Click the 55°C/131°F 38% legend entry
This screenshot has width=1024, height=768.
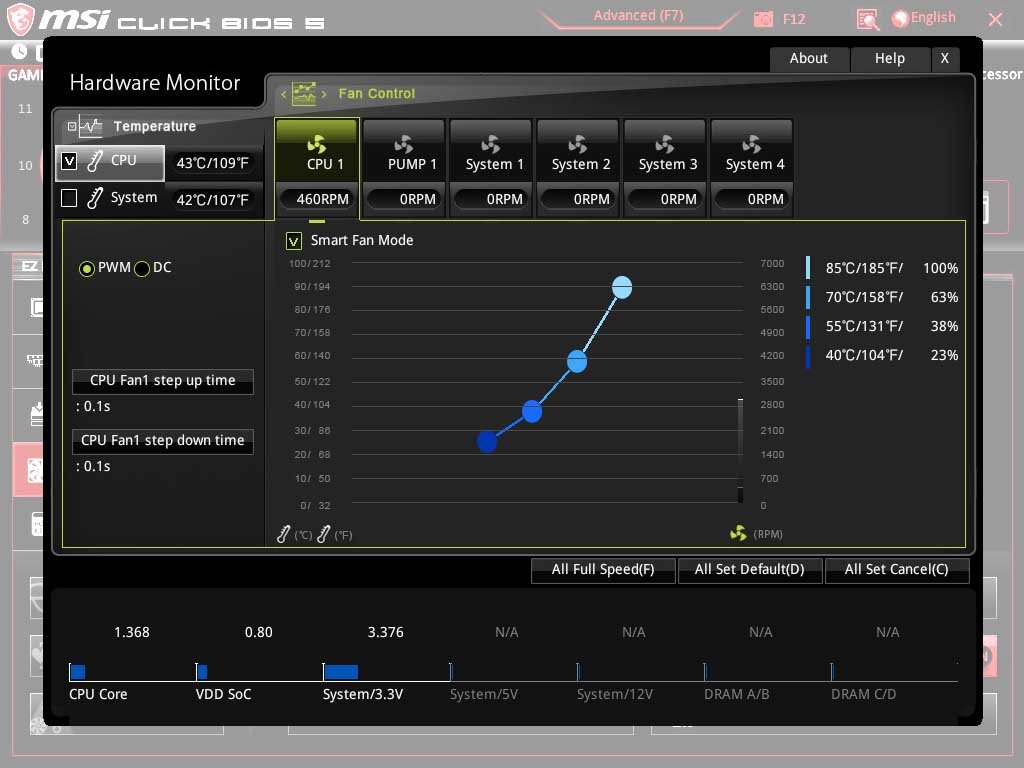[x=882, y=326]
